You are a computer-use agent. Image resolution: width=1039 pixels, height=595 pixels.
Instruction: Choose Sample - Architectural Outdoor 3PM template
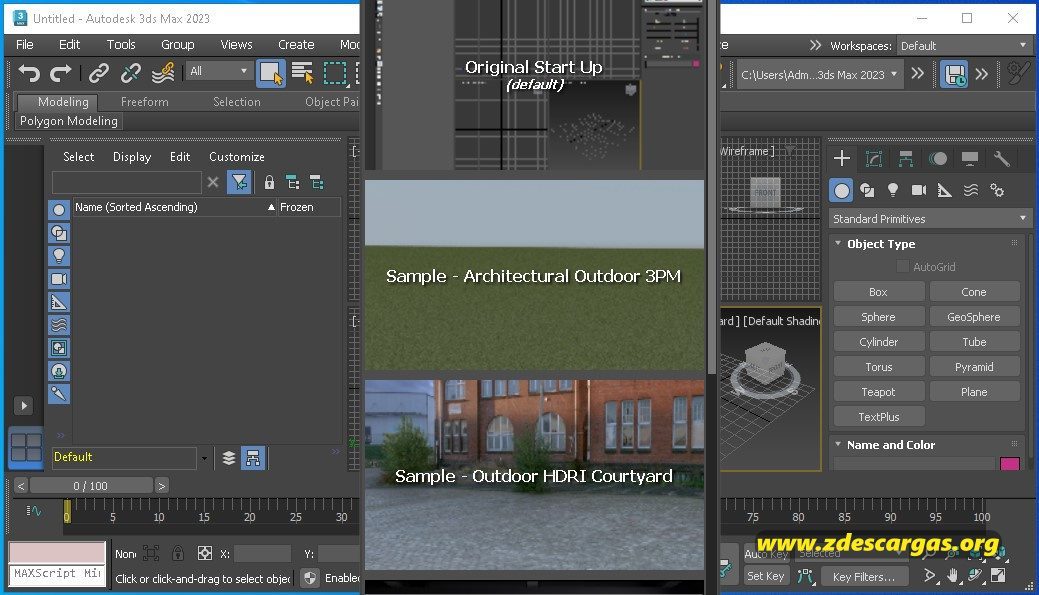pyautogui.click(x=535, y=275)
